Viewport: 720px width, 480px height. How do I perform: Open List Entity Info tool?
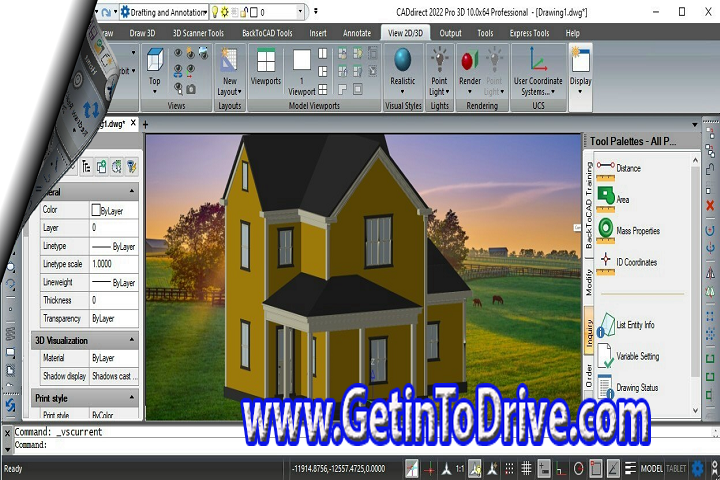click(625, 325)
